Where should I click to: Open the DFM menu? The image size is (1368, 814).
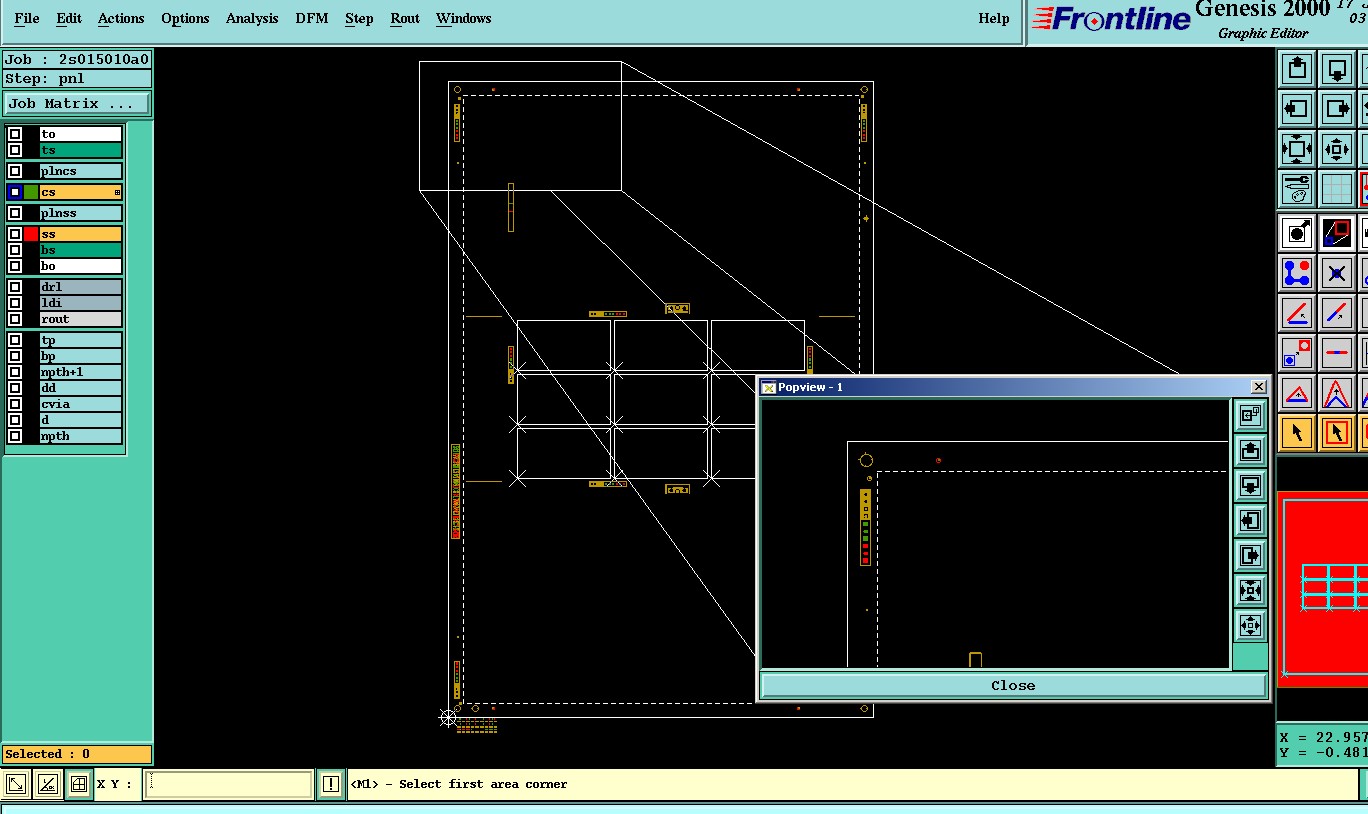(312, 18)
